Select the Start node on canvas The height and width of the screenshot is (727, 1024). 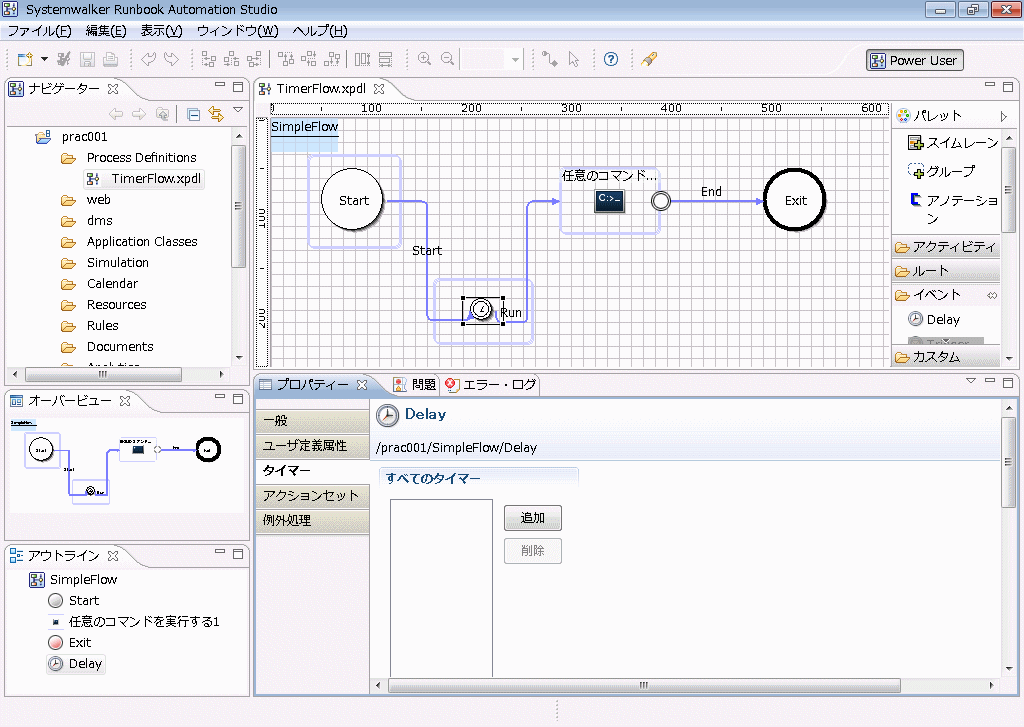point(353,200)
